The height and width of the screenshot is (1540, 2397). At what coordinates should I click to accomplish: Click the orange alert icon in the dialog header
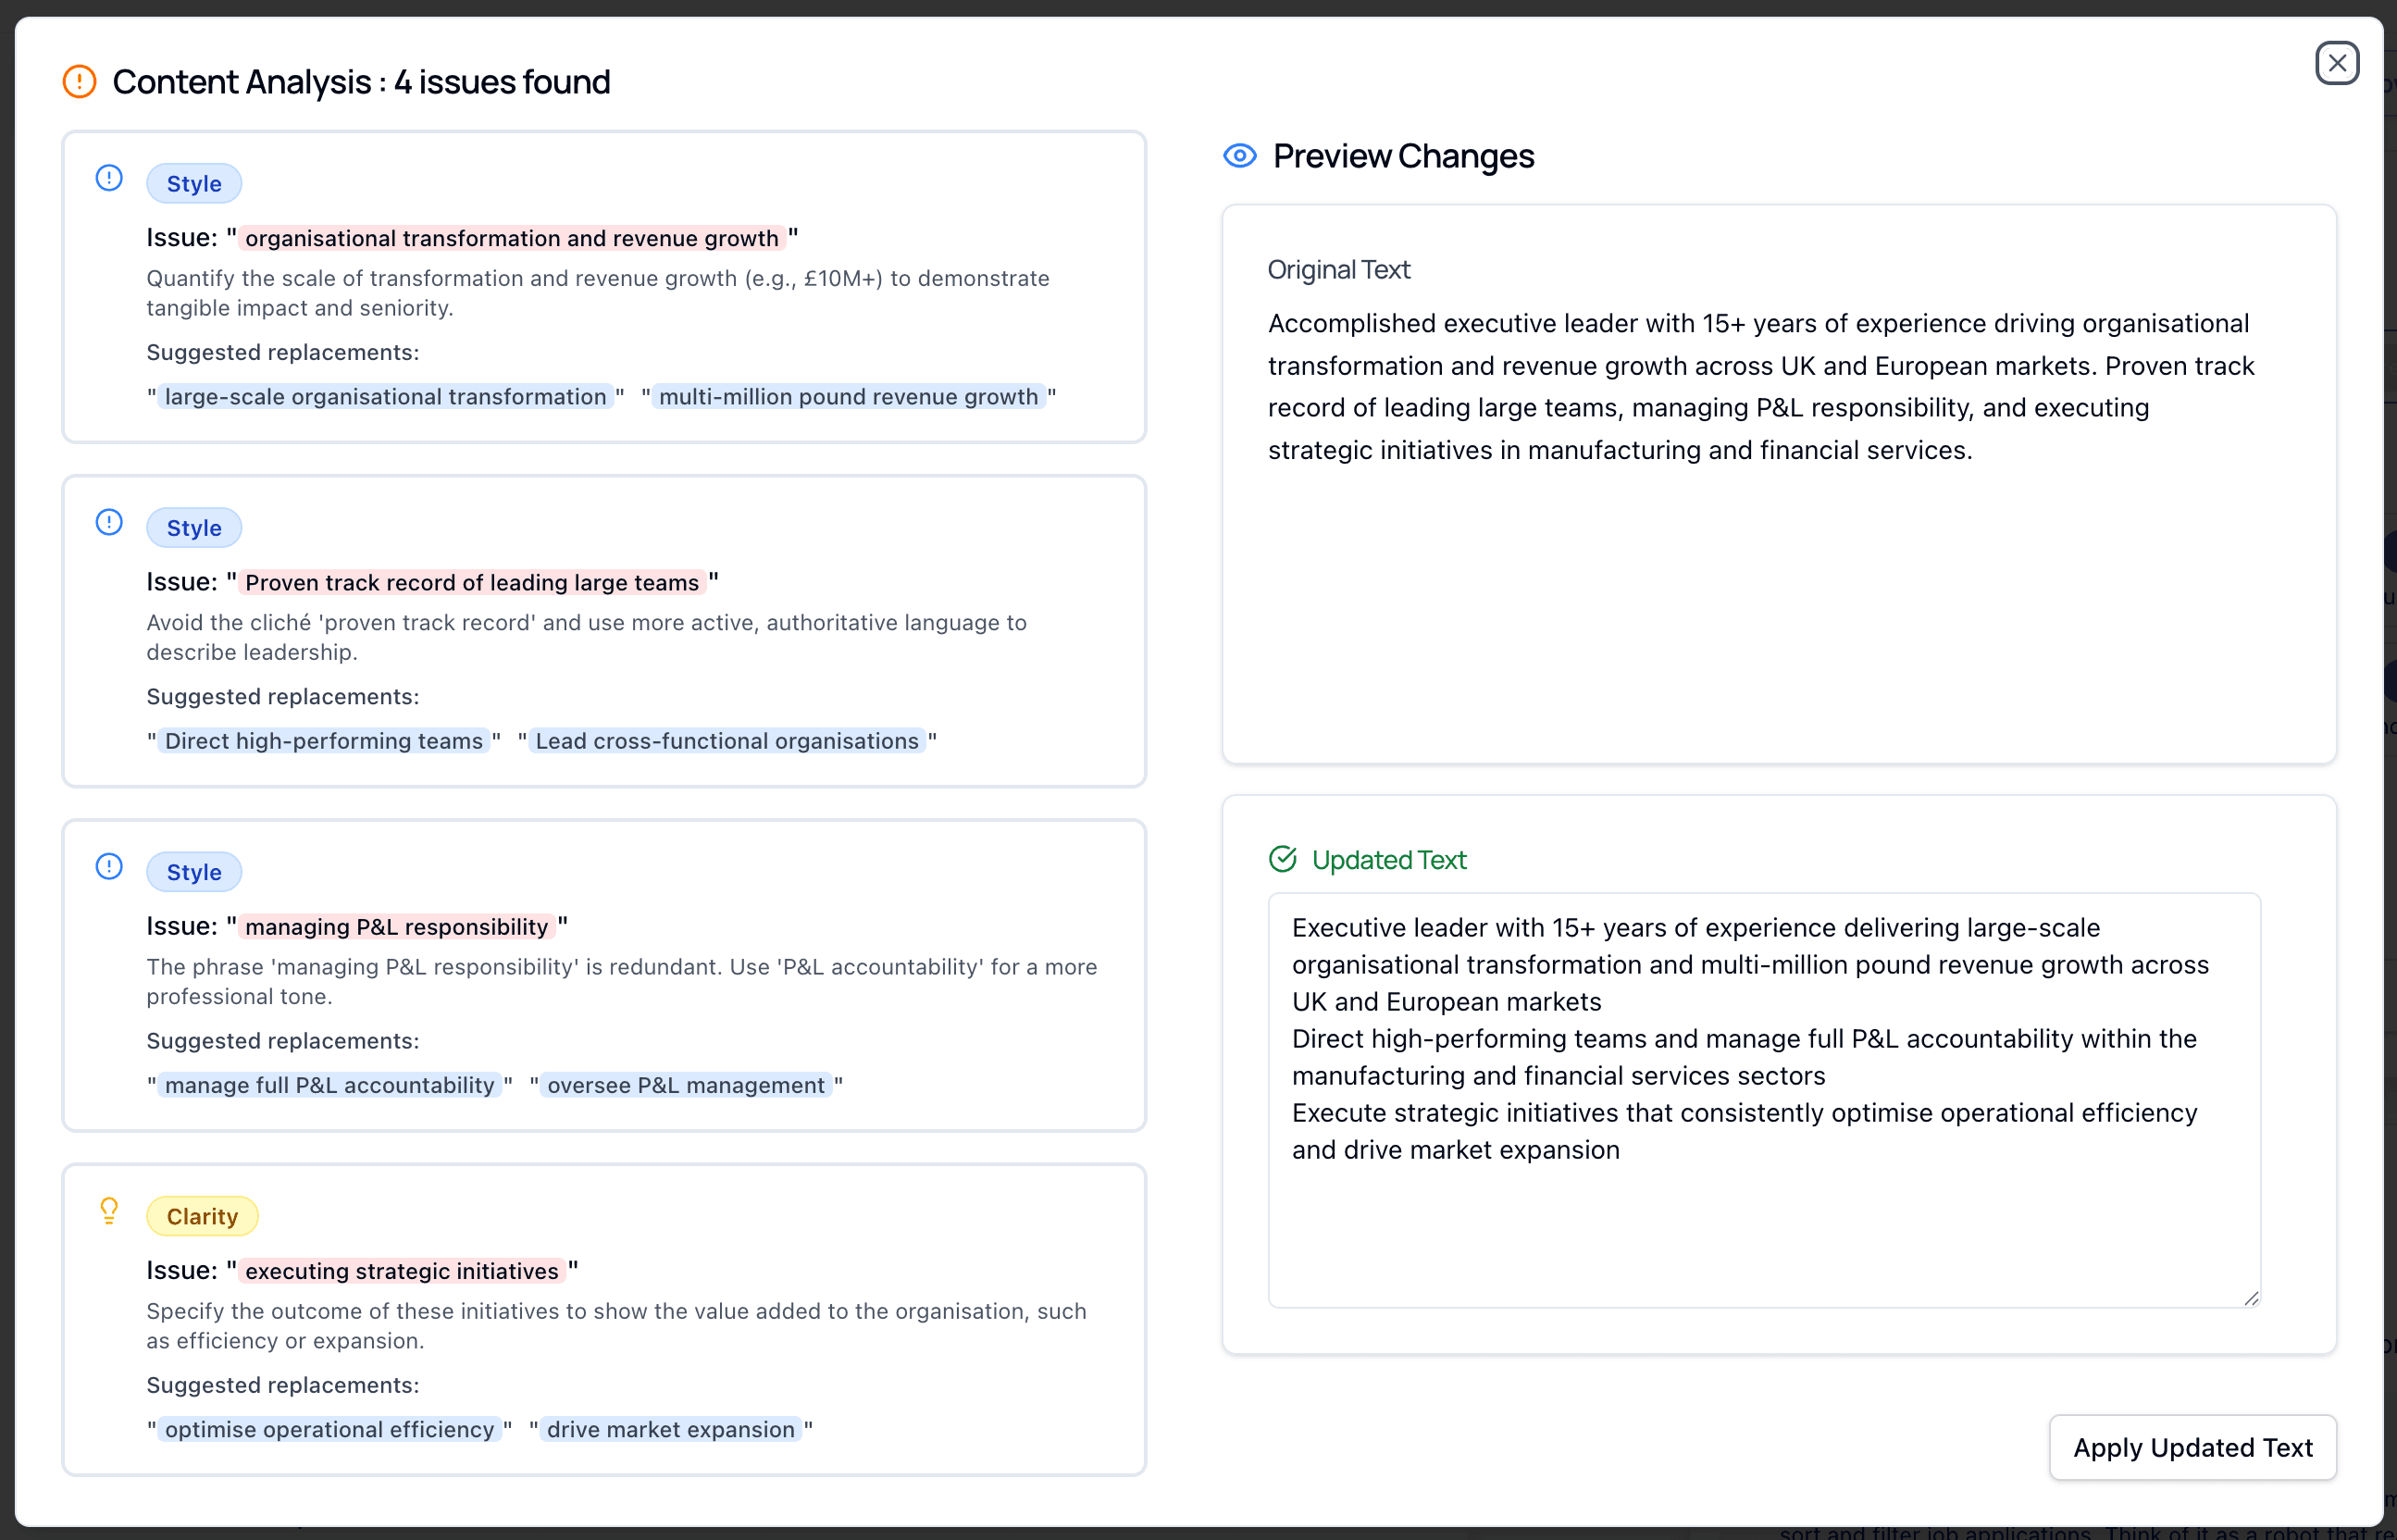tap(78, 81)
